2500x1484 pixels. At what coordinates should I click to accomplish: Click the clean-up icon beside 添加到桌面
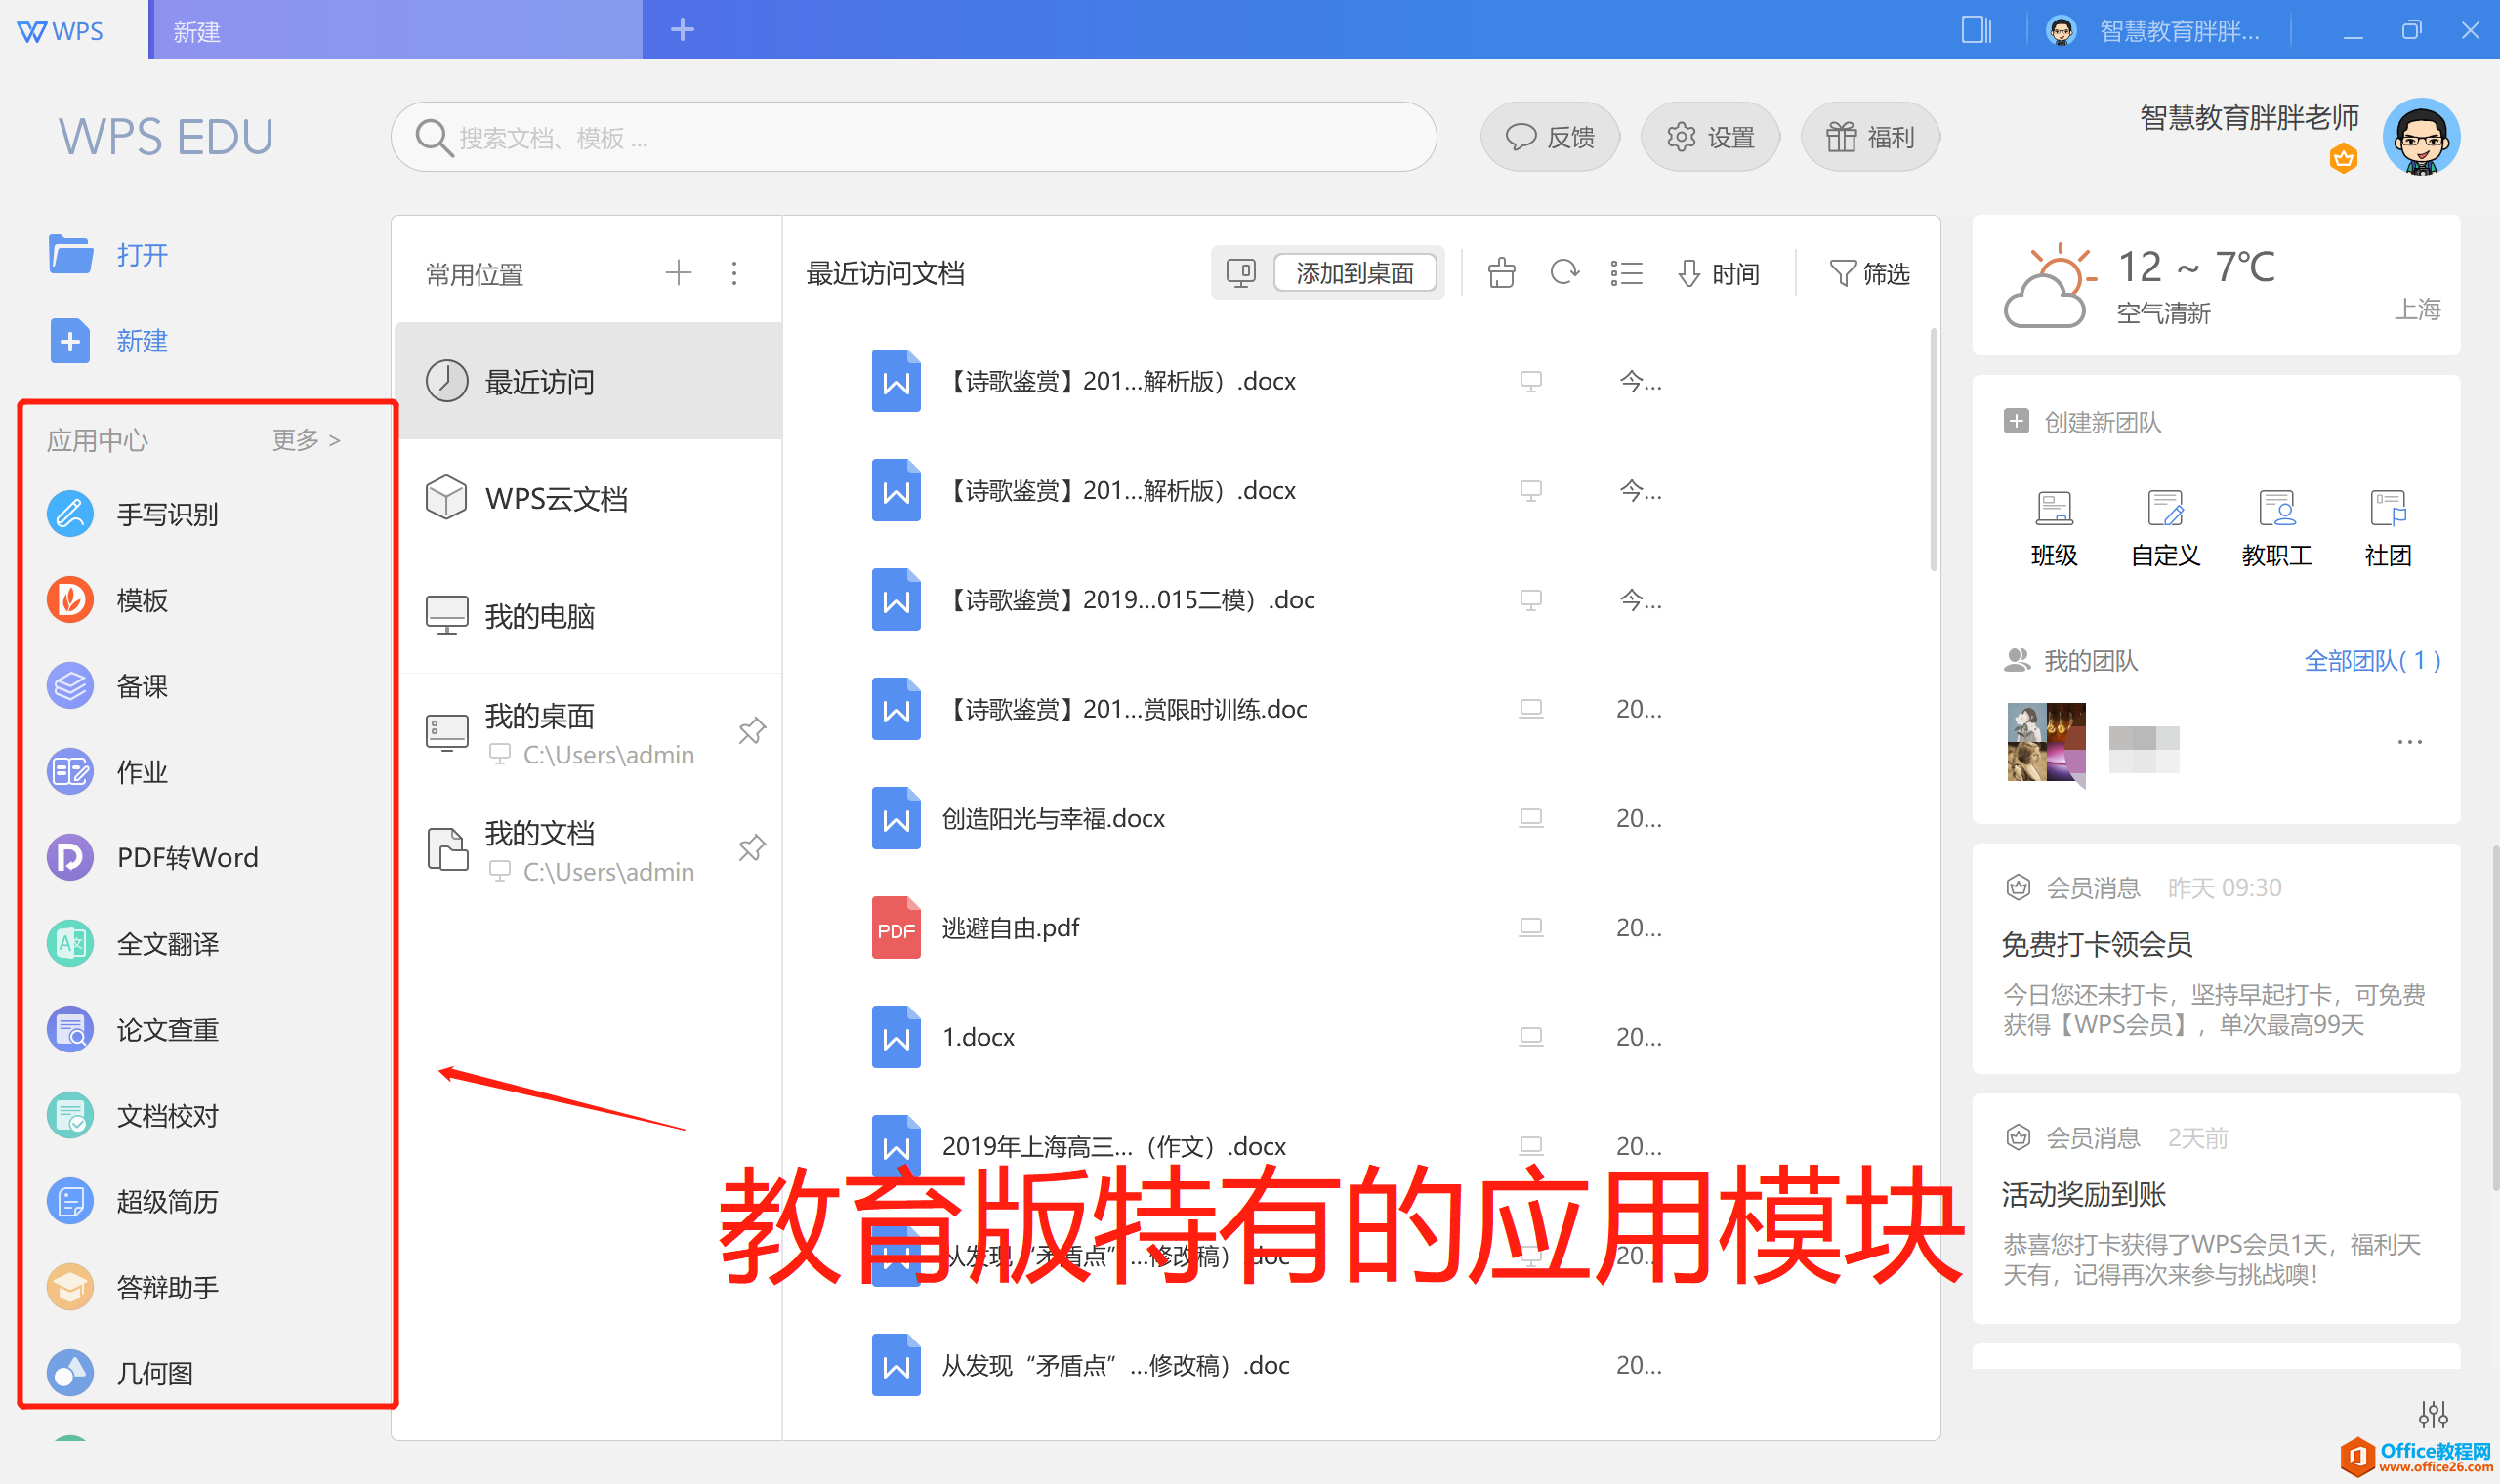1501,273
